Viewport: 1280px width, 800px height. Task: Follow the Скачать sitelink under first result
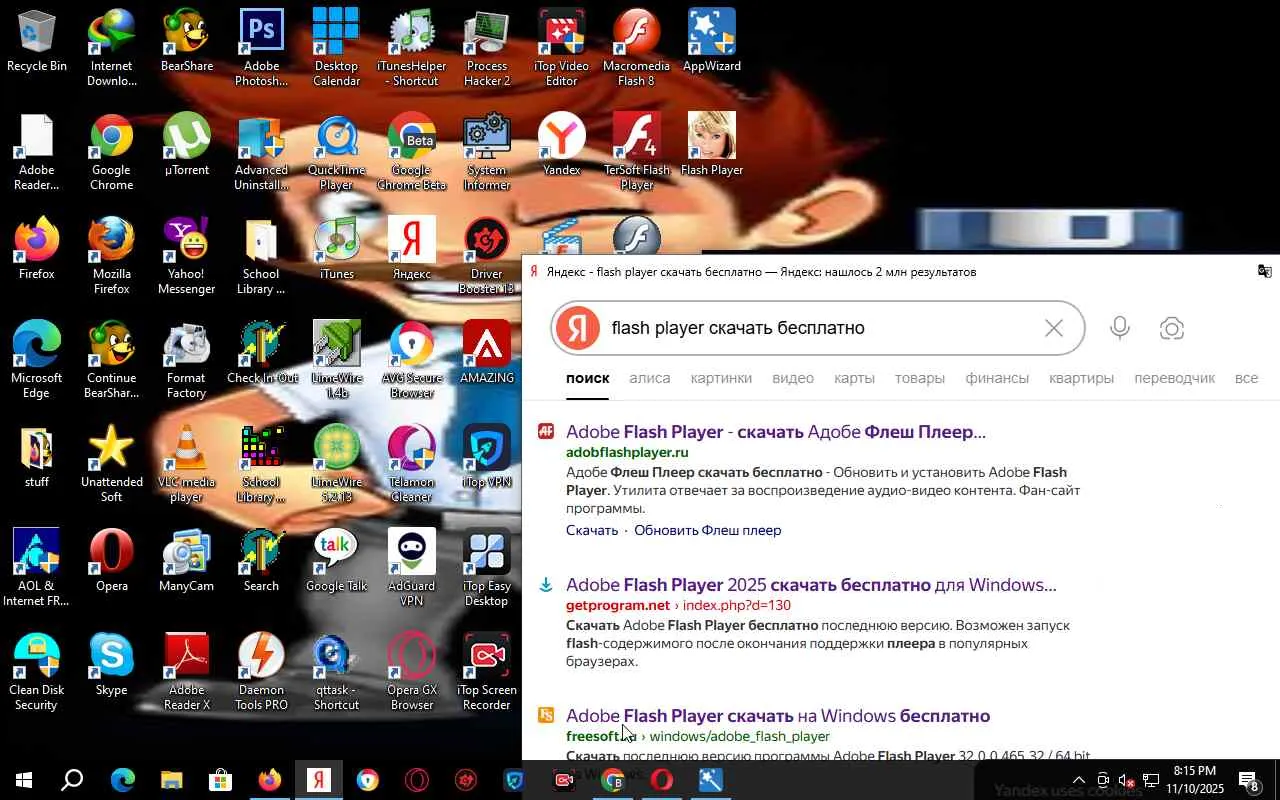pyautogui.click(x=592, y=530)
